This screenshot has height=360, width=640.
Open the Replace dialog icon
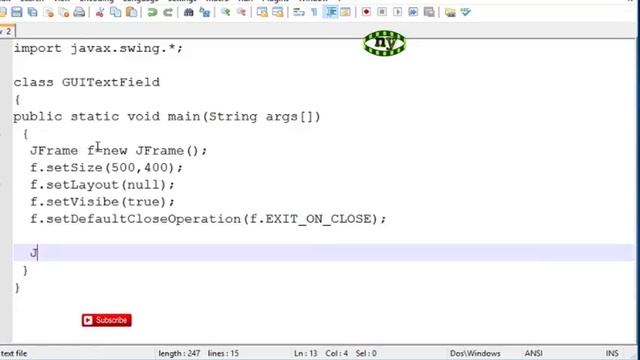click(x=204, y=12)
